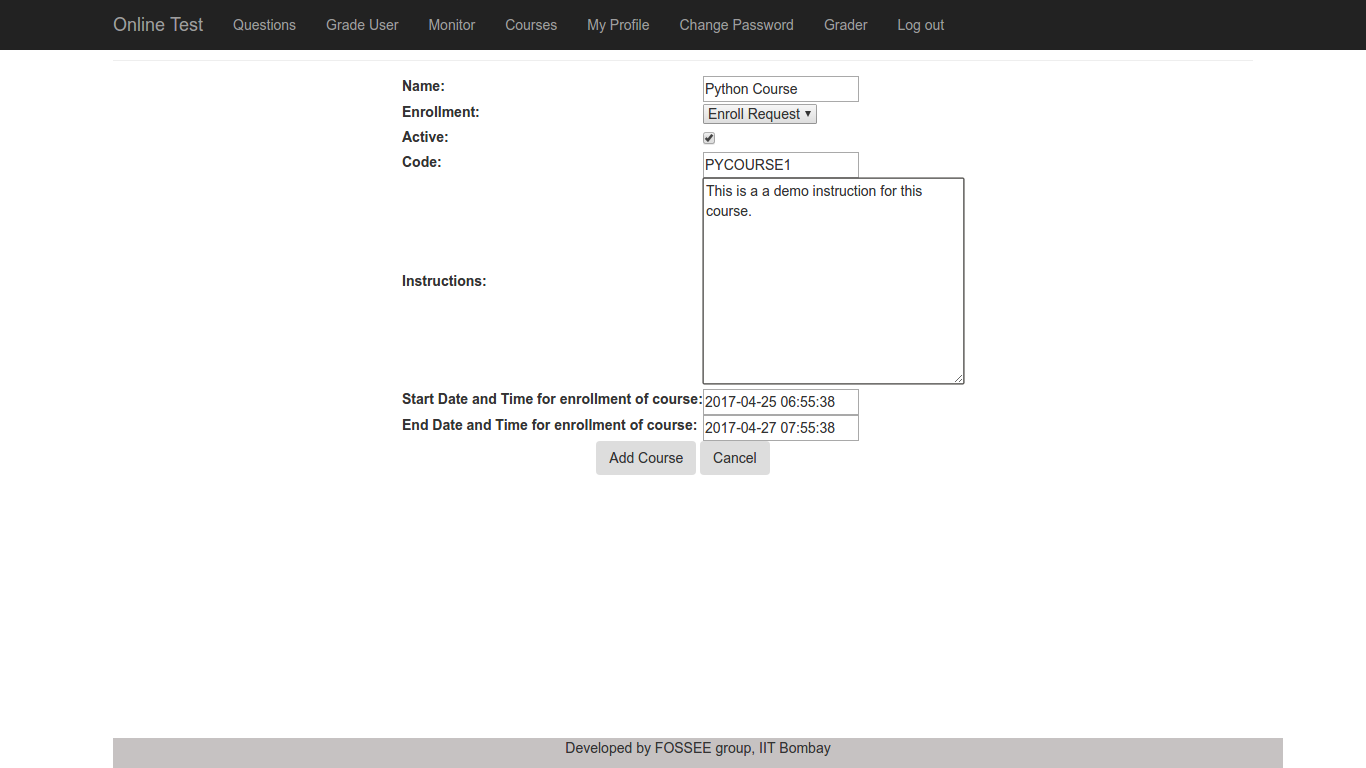The height and width of the screenshot is (768, 1366).
Task: Select Change Password in navbar
Action: pyautogui.click(x=736, y=25)
